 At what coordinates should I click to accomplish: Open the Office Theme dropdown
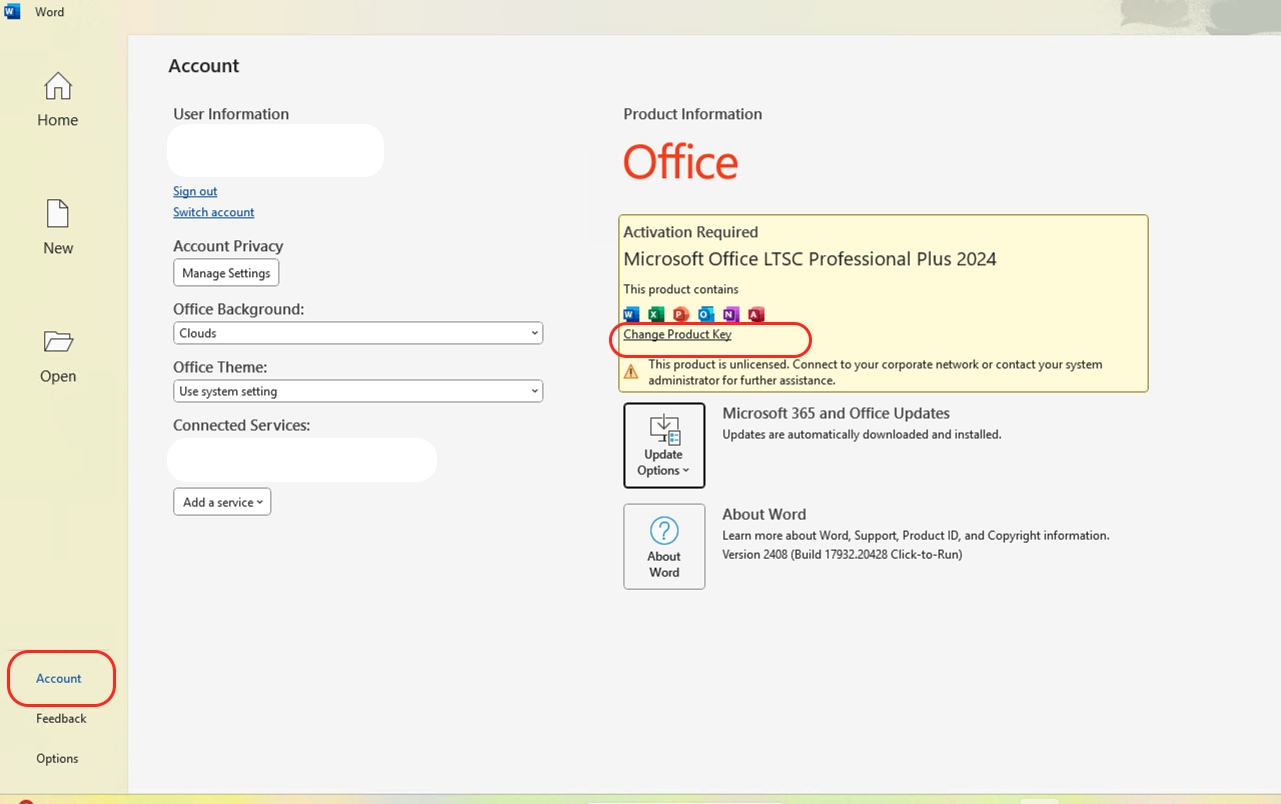click(x=358, y=391)
